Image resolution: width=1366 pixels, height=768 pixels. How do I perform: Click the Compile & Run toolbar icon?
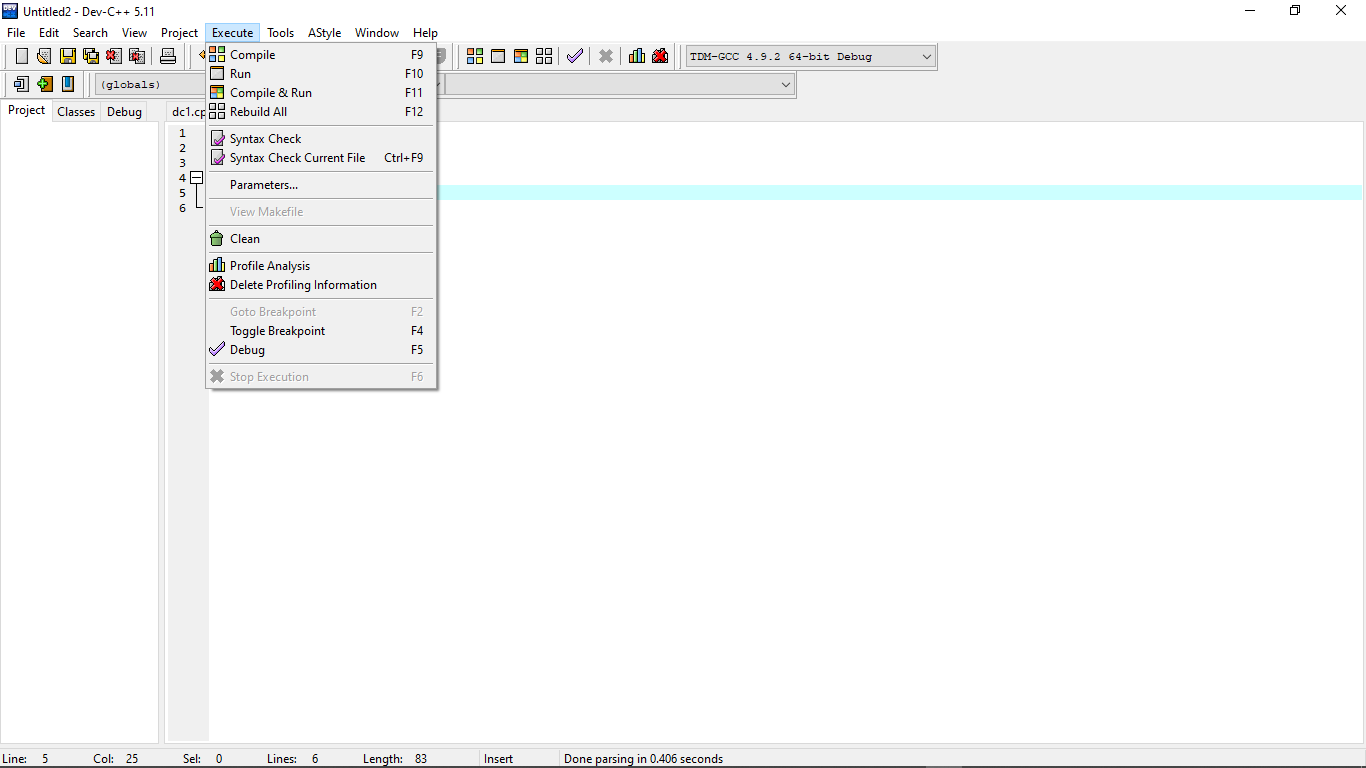pyautogui.click(x=521, y=56)
